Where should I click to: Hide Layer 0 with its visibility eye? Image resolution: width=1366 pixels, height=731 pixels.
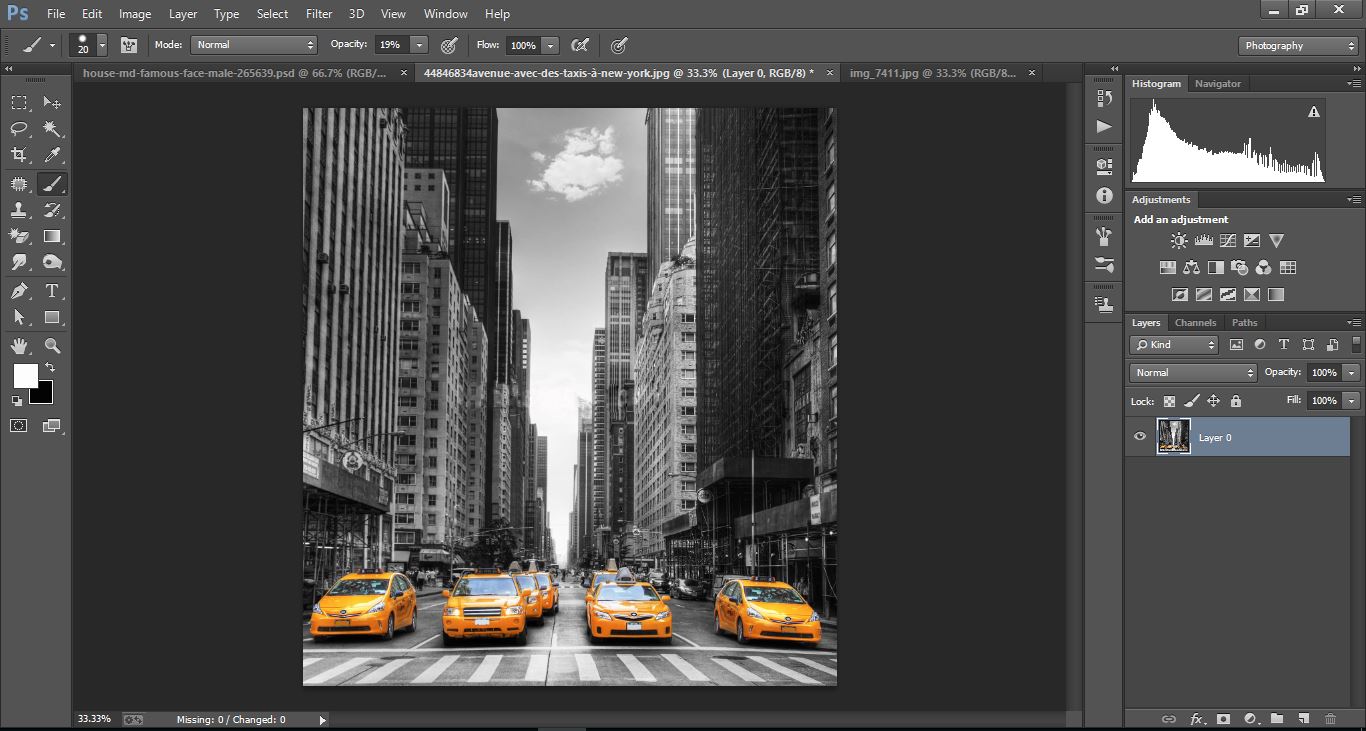(1139, 436)
